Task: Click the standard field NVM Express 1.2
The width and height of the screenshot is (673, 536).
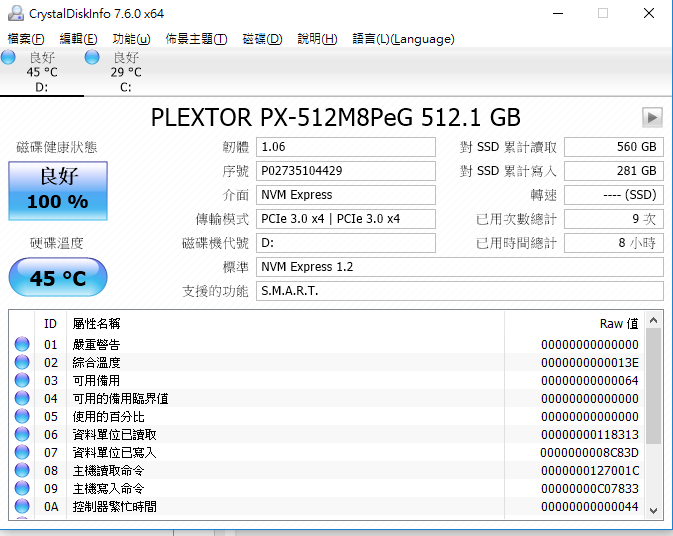Action: click(x=460, y=267)
